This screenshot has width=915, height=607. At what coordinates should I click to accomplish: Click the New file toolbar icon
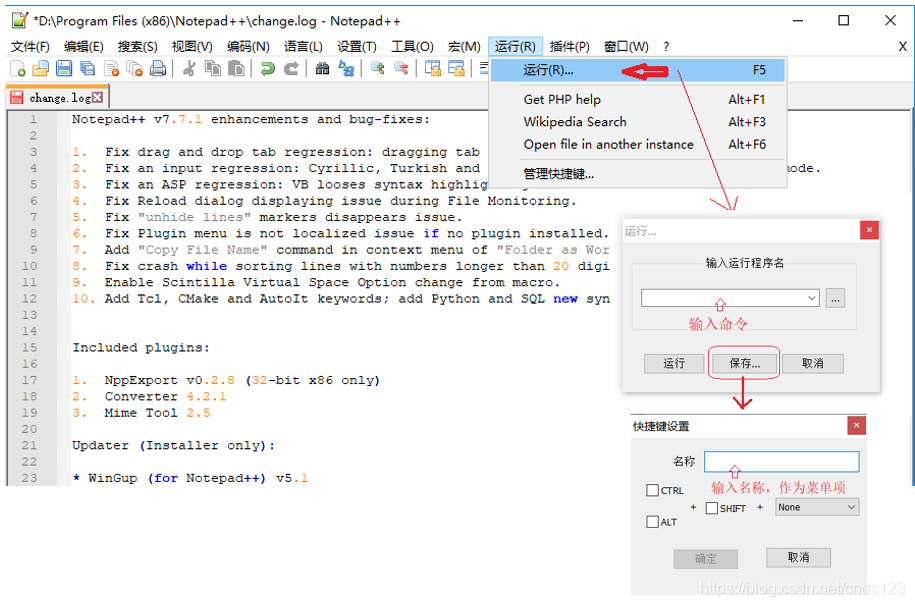point(18,69)
